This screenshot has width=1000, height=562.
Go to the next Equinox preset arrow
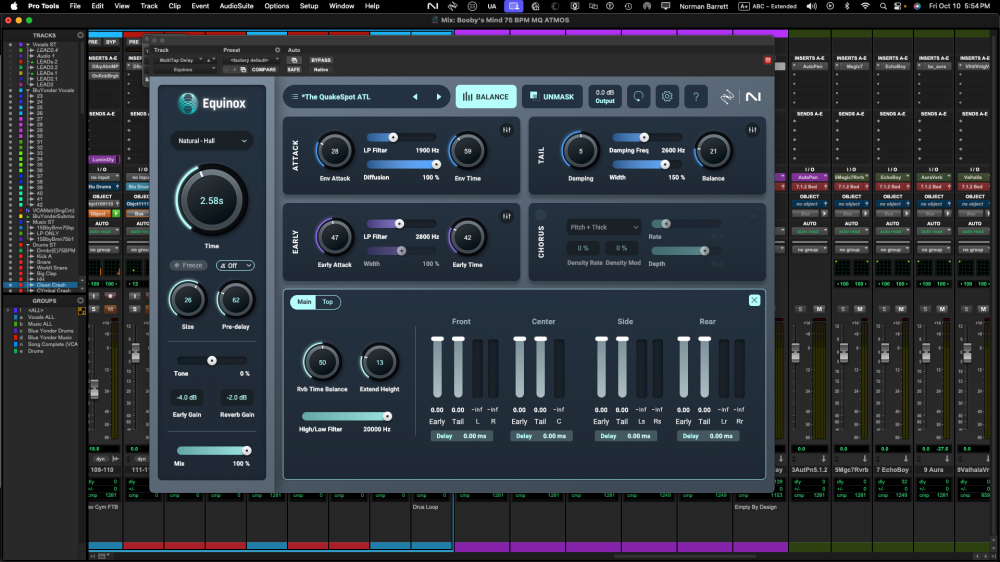coord(439,97)
